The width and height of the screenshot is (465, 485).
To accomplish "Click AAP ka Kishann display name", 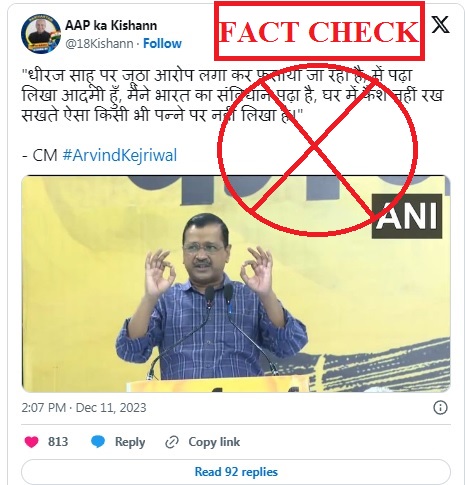I will coord(111,25).
